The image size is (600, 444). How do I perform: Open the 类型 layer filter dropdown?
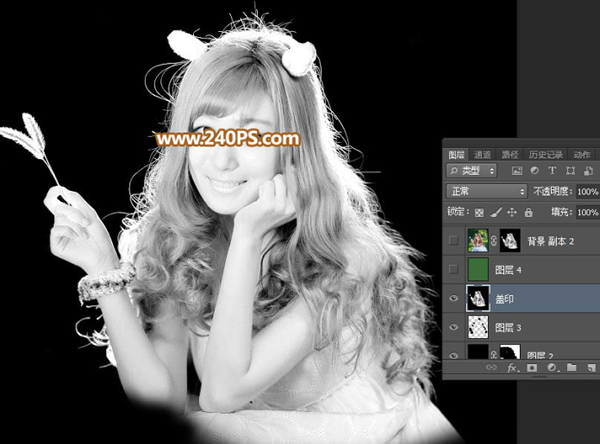pos(471,171)
